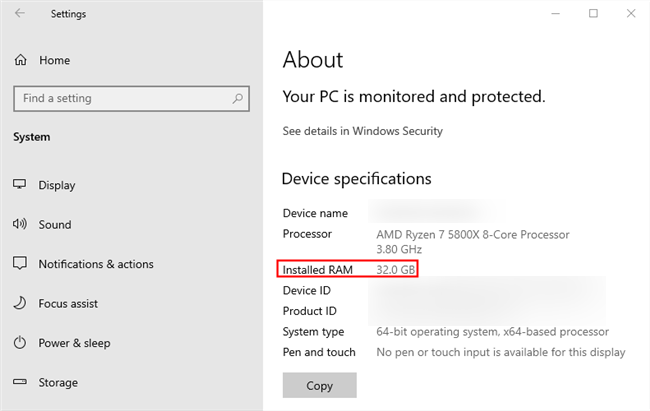This screenshot has width=650, height=411.
Task: Select the Focus assist moon icon
Action: pos(20,303)
